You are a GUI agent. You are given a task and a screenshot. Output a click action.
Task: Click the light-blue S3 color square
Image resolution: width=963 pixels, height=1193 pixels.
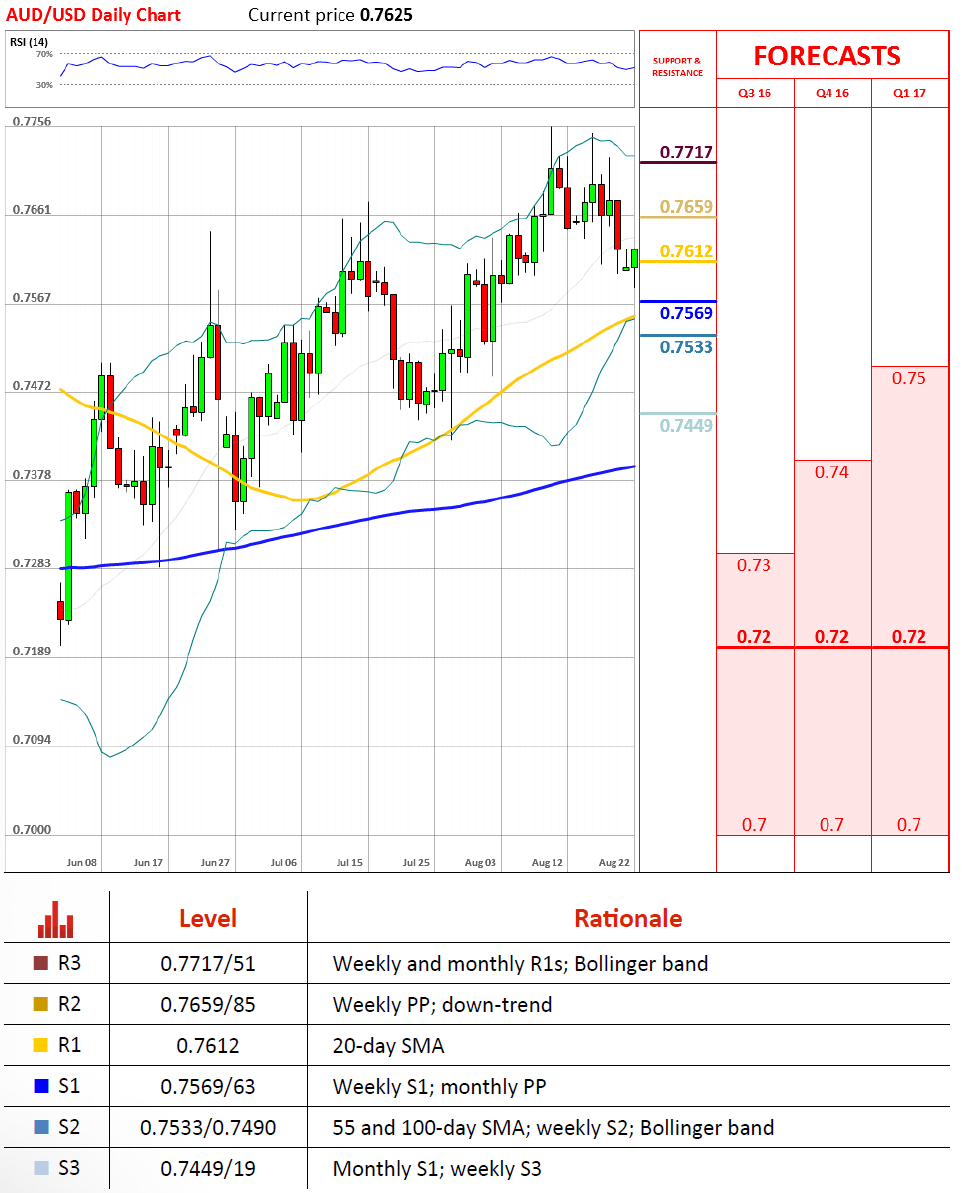pyautogui.click(x=40, y=1168)
